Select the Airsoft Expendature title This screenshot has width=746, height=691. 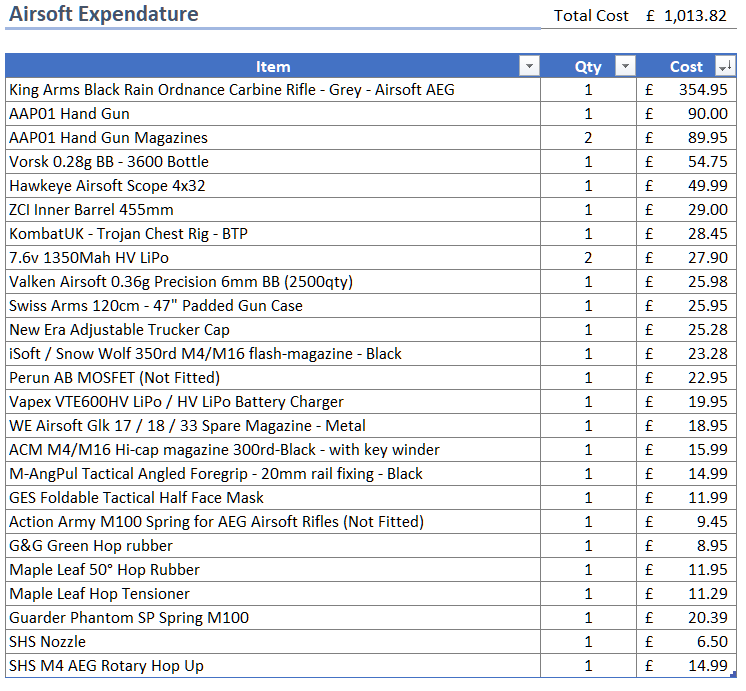coord(104,14)
